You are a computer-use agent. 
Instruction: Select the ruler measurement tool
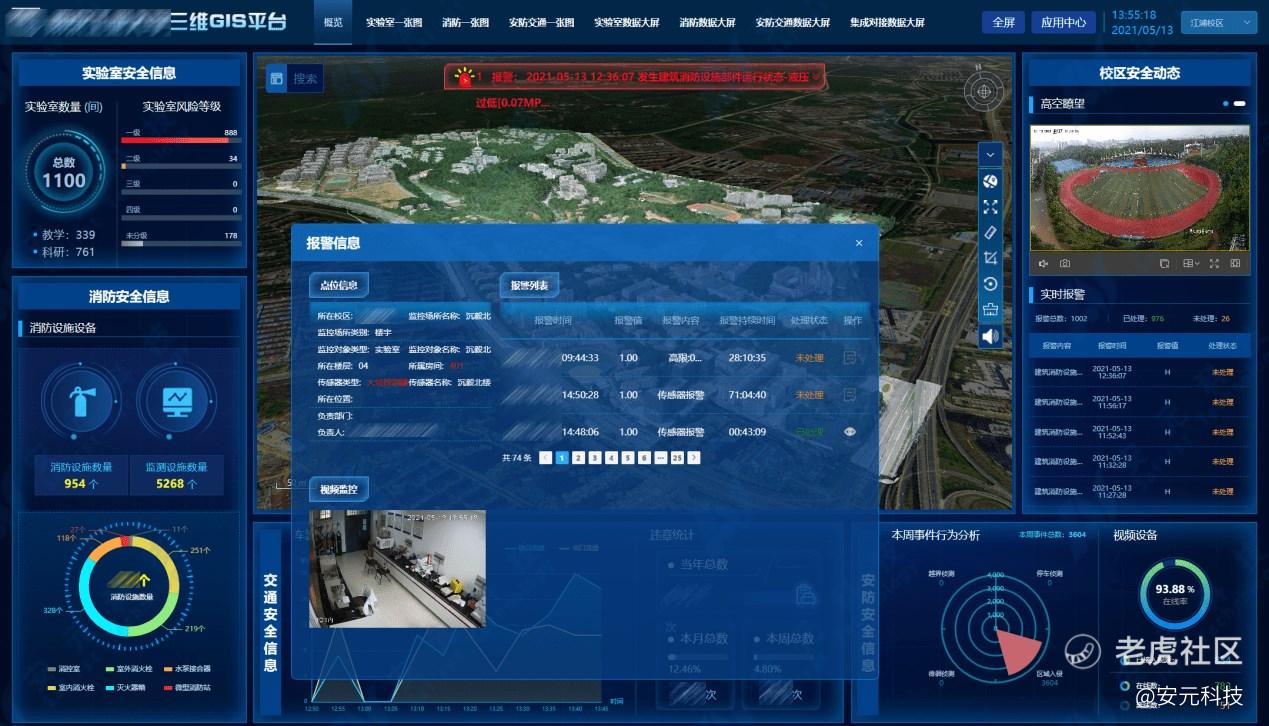pyautogui.click(x=990, y=232)
